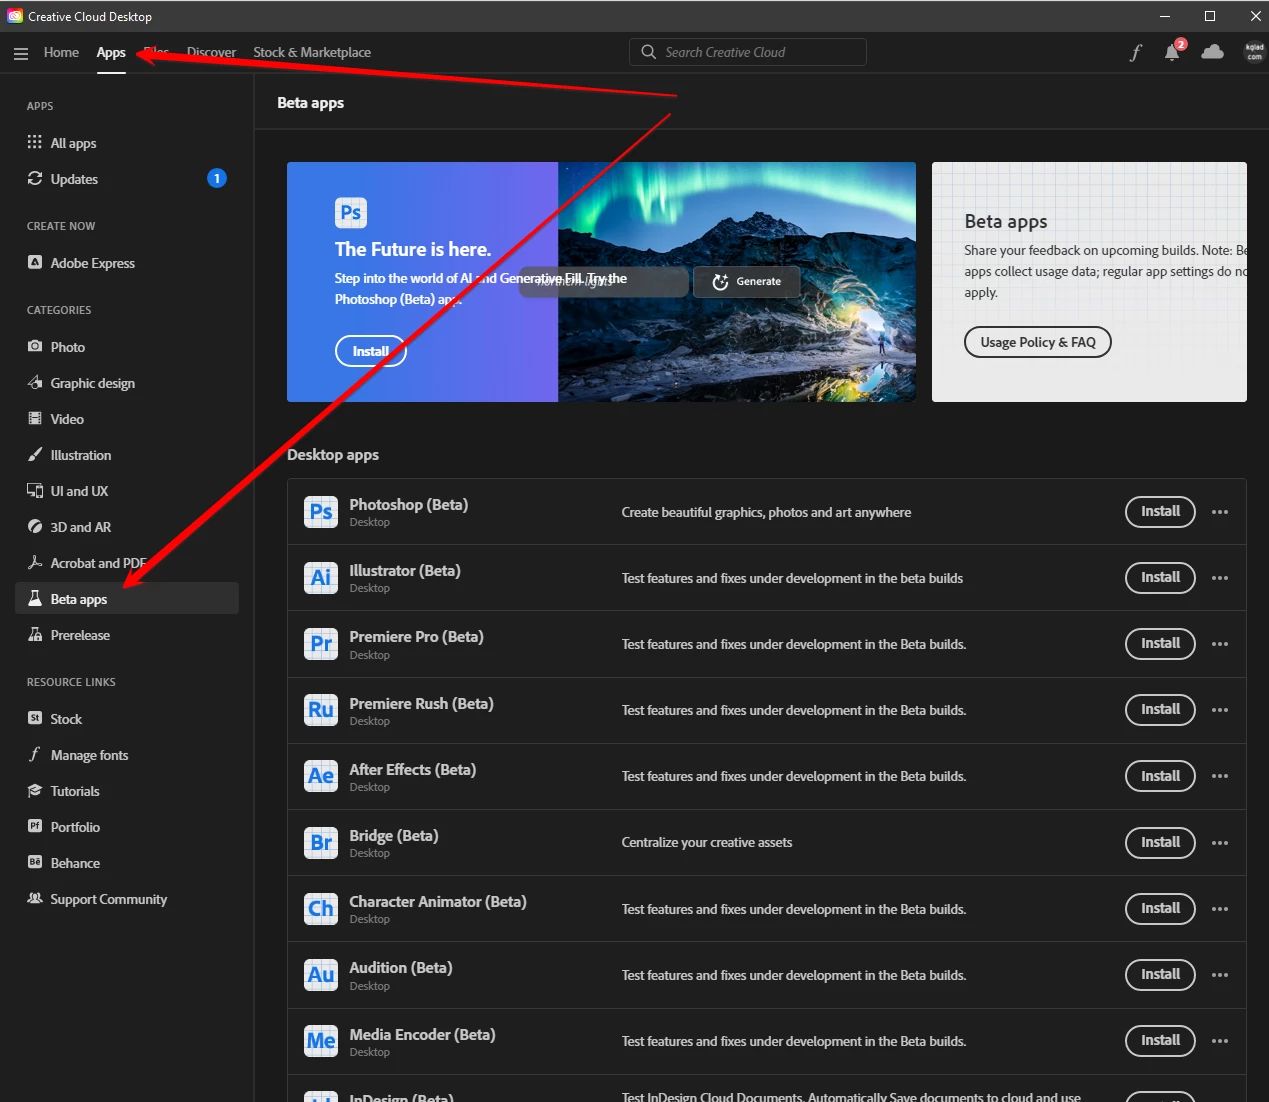Screen dimensions: 1269x1102
Task: Click the aurora landscape banner image
Action: [x=737, y=282]
